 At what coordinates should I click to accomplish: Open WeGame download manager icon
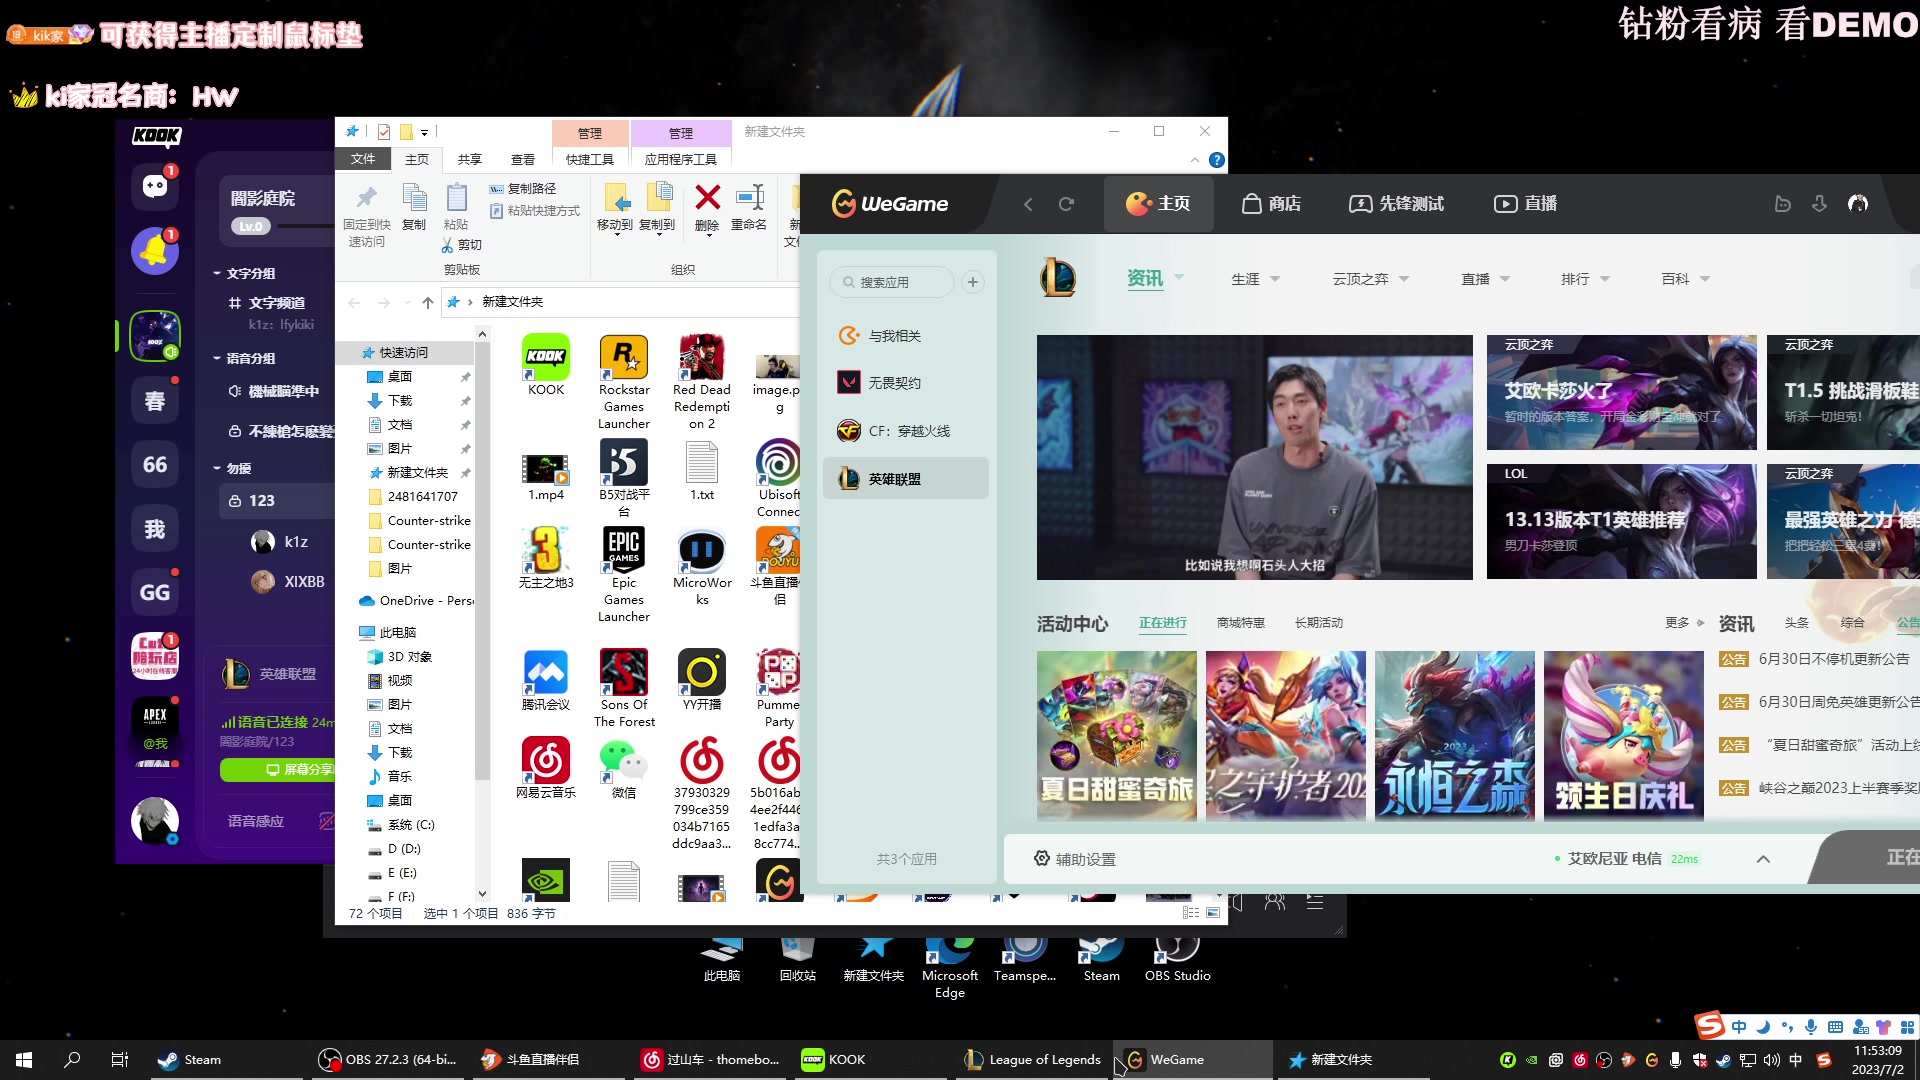pos(1819,204)
